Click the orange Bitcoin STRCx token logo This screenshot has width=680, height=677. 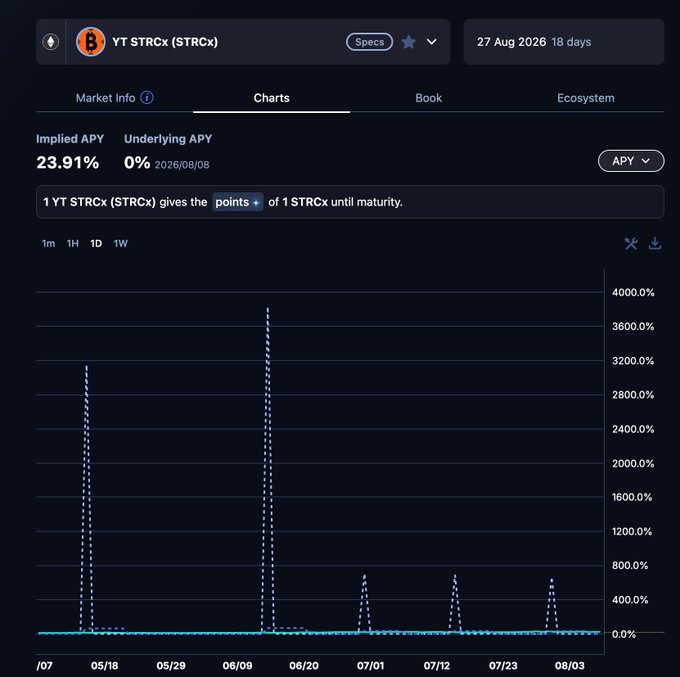coord(91,42)
